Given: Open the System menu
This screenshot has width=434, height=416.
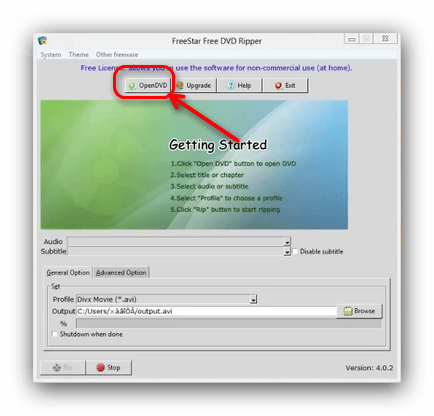Looking at the screenshot, I should tap(51, 55).
